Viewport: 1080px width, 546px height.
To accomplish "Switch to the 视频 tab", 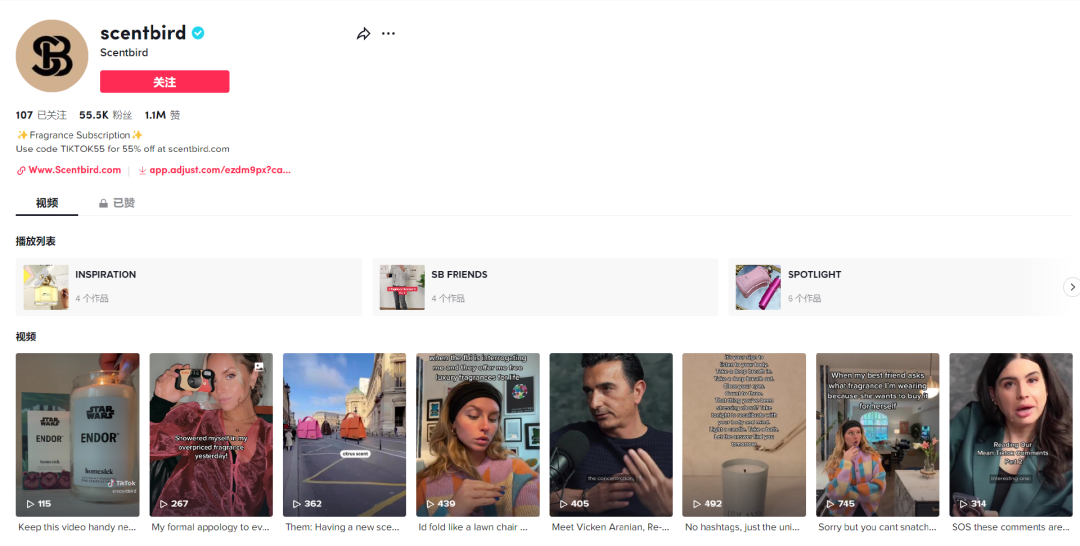I will click(x=47, y=203).
